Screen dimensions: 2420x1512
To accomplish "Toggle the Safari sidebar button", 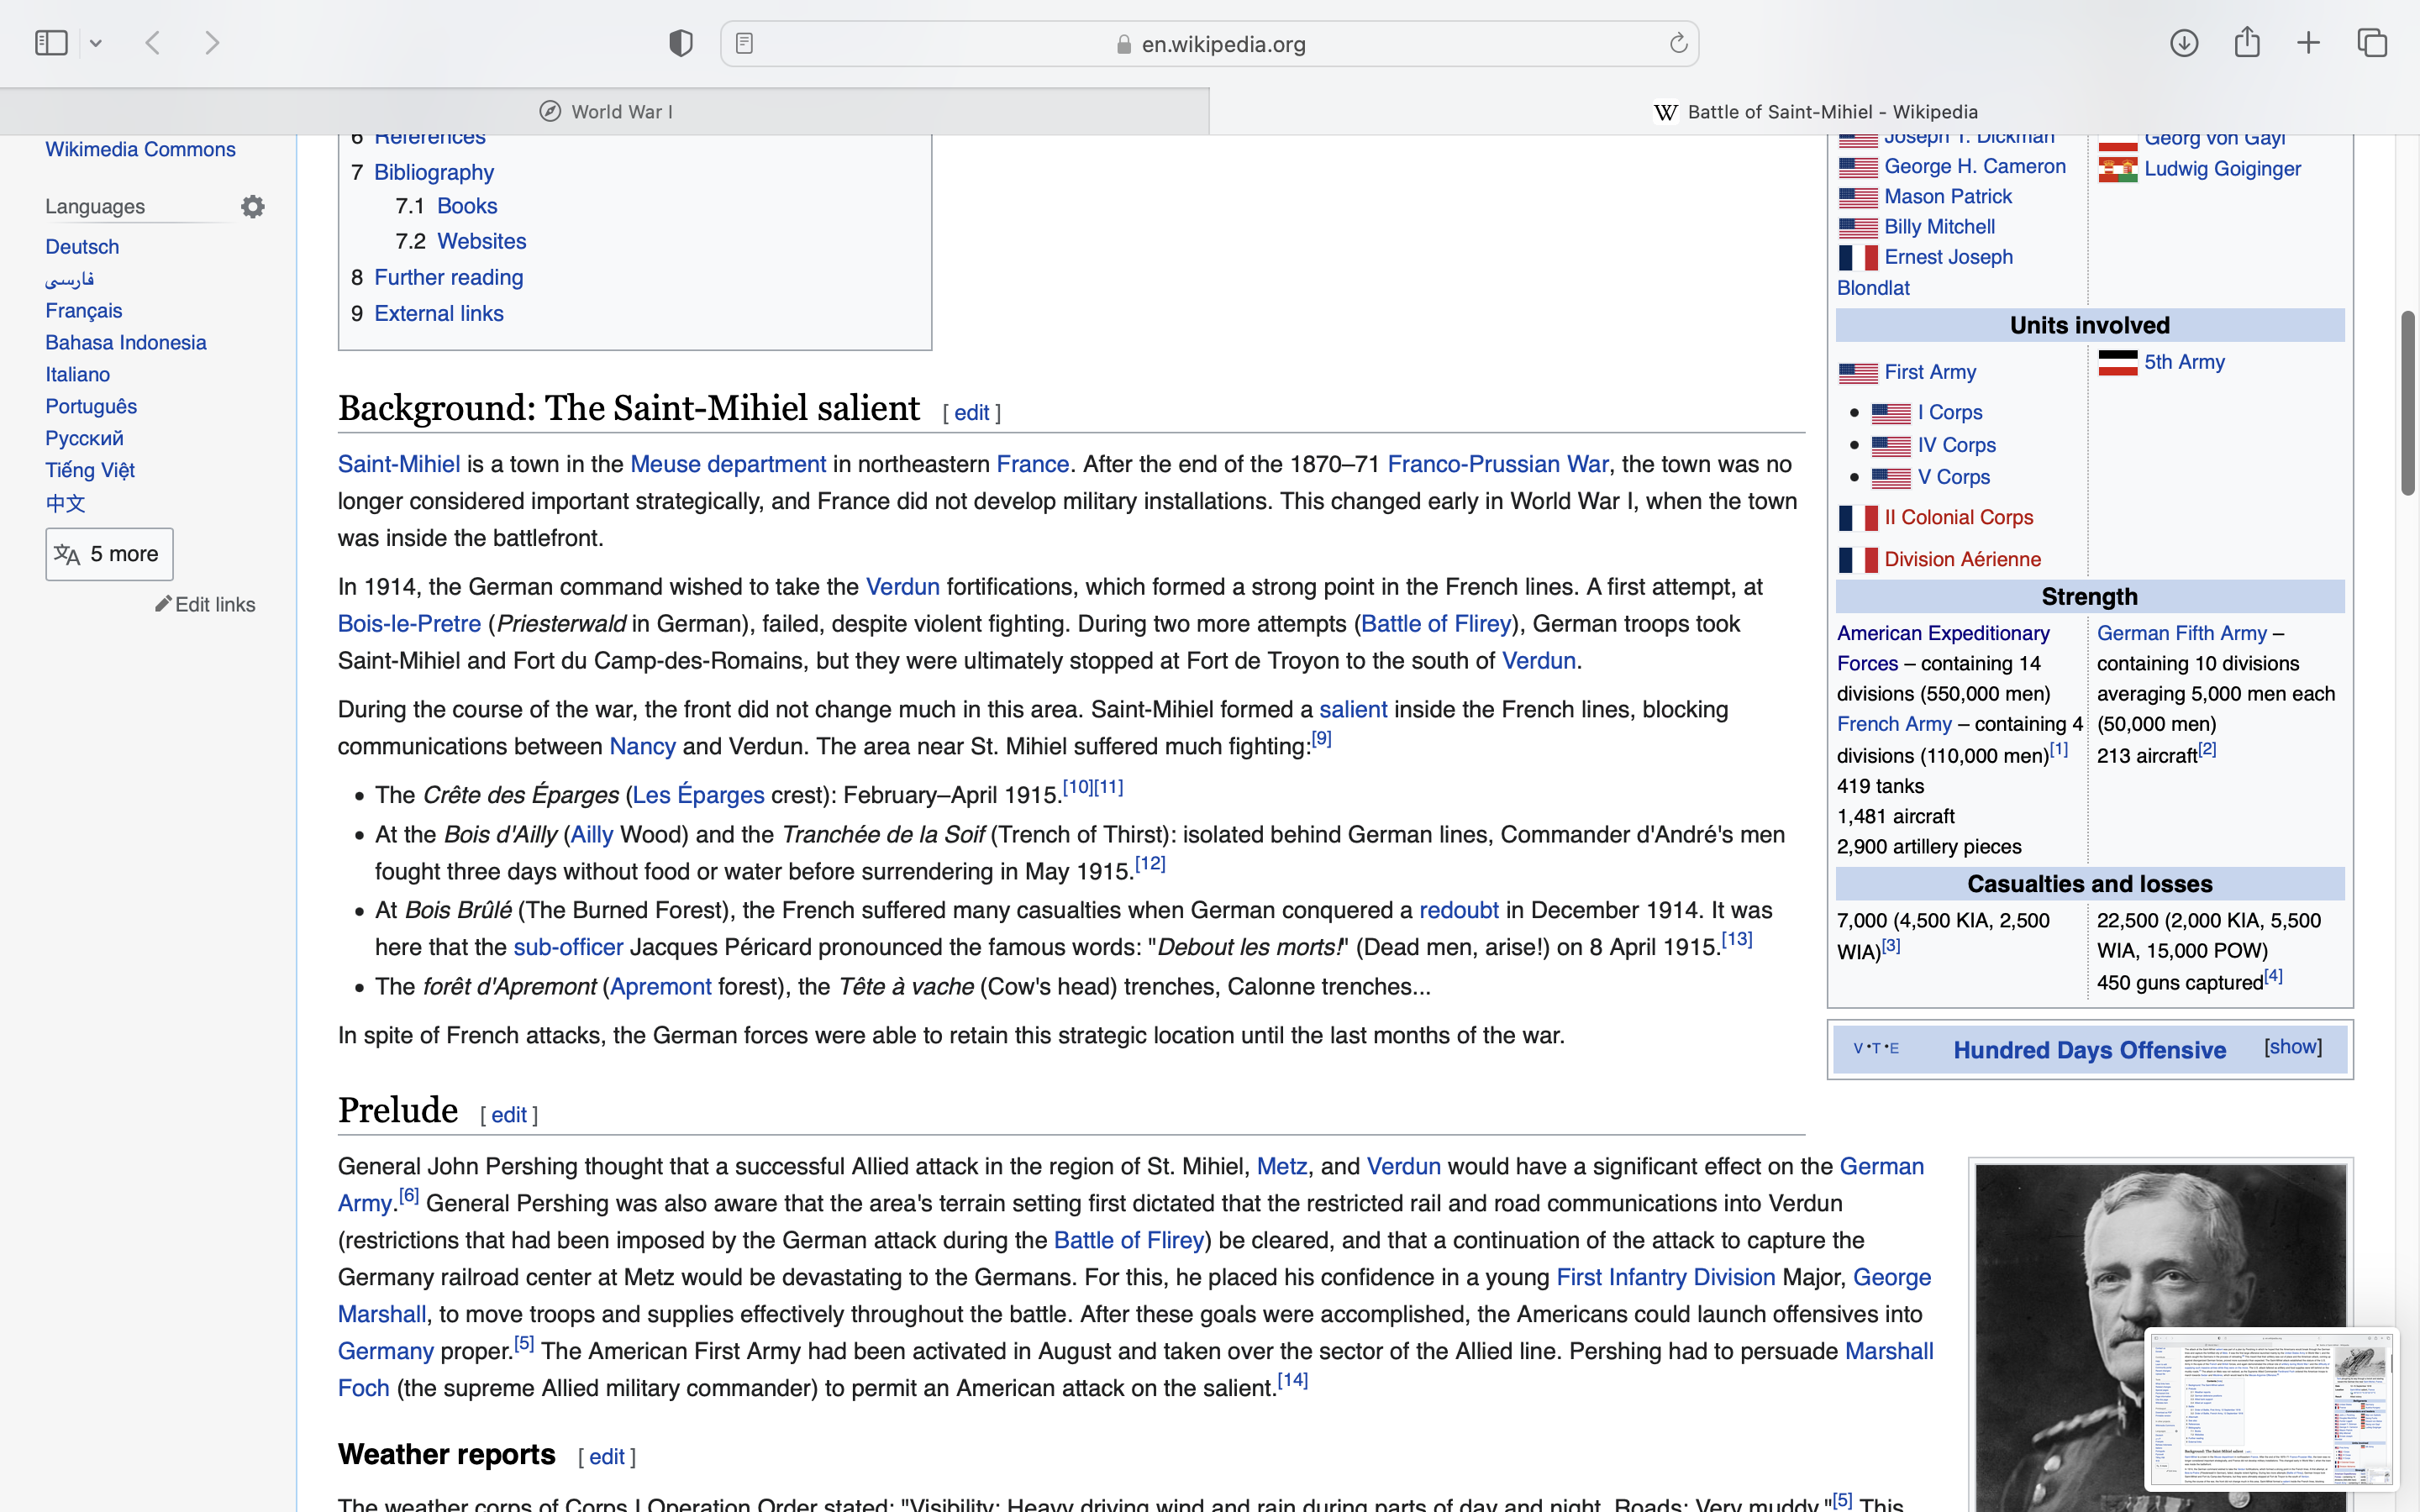I will click(51, 43).
